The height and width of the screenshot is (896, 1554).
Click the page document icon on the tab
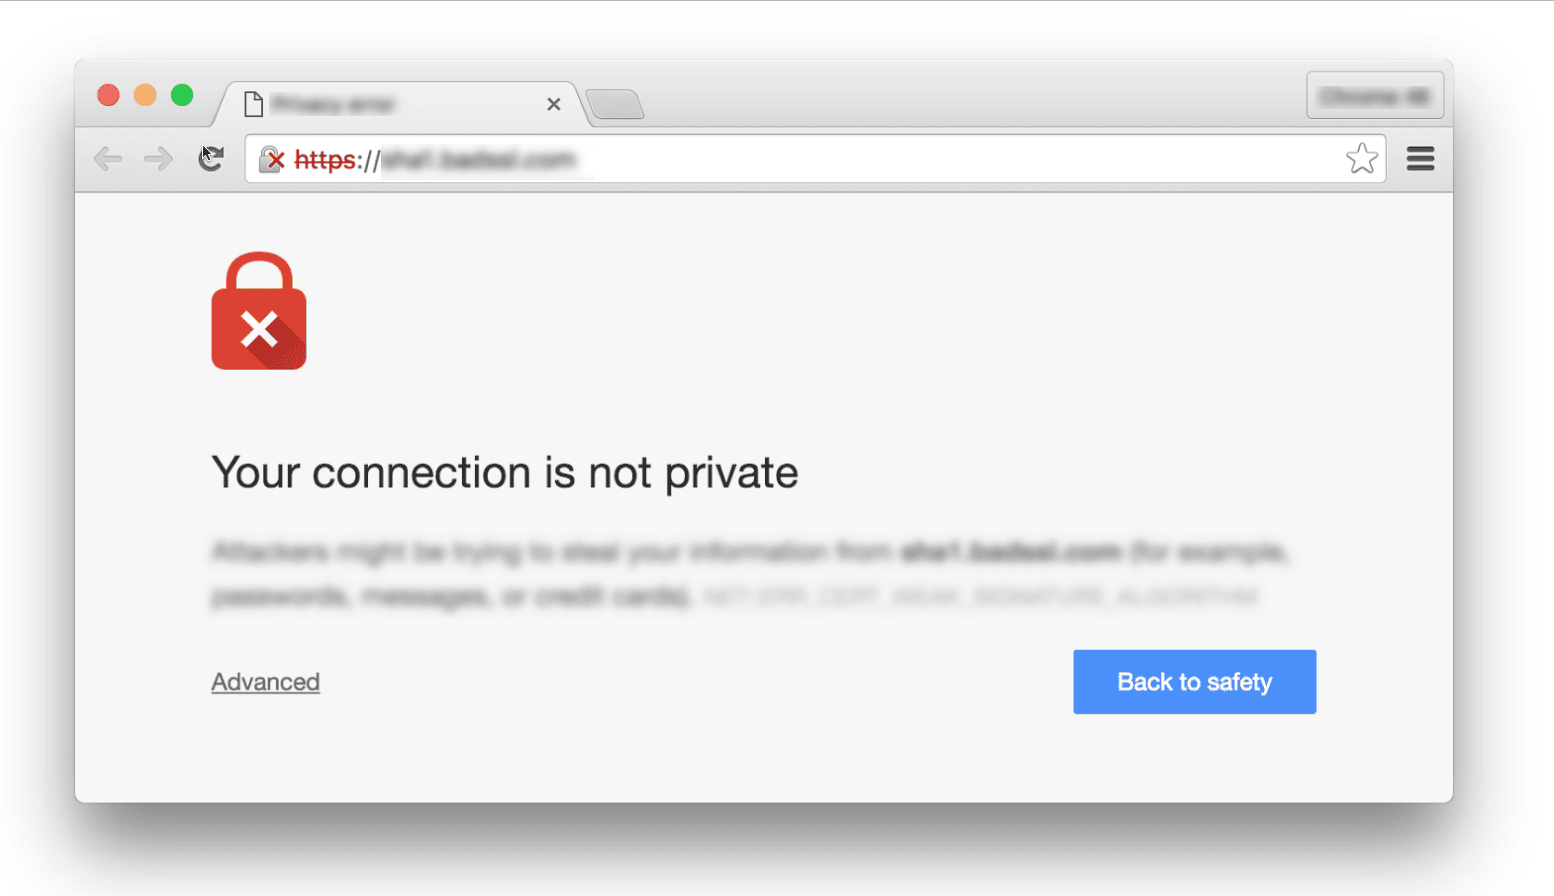point(256,103)
